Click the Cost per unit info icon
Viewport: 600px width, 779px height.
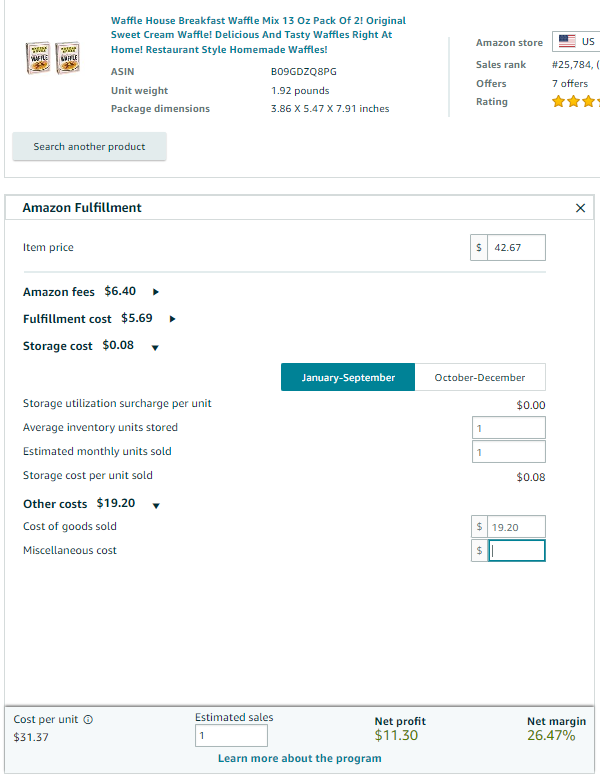coord(88,719)
